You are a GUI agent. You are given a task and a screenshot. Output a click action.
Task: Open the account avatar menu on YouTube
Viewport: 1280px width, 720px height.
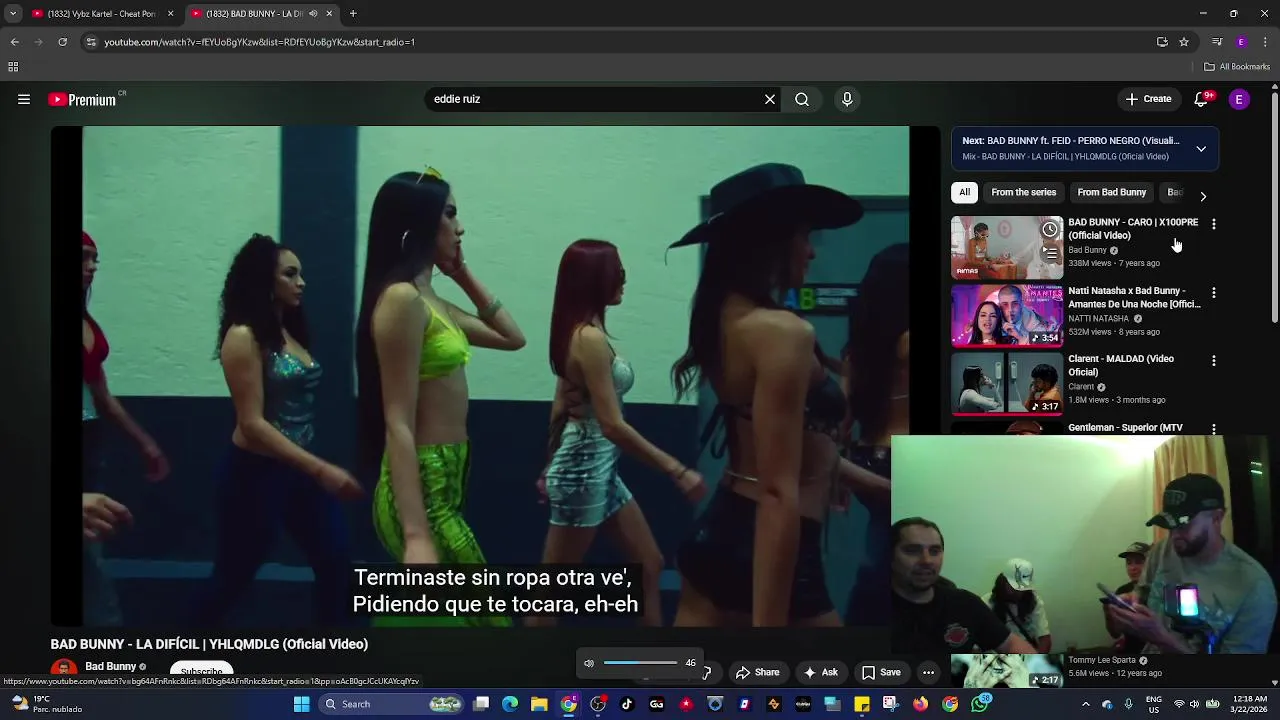pyautogui.click(x=1239, y=99)
